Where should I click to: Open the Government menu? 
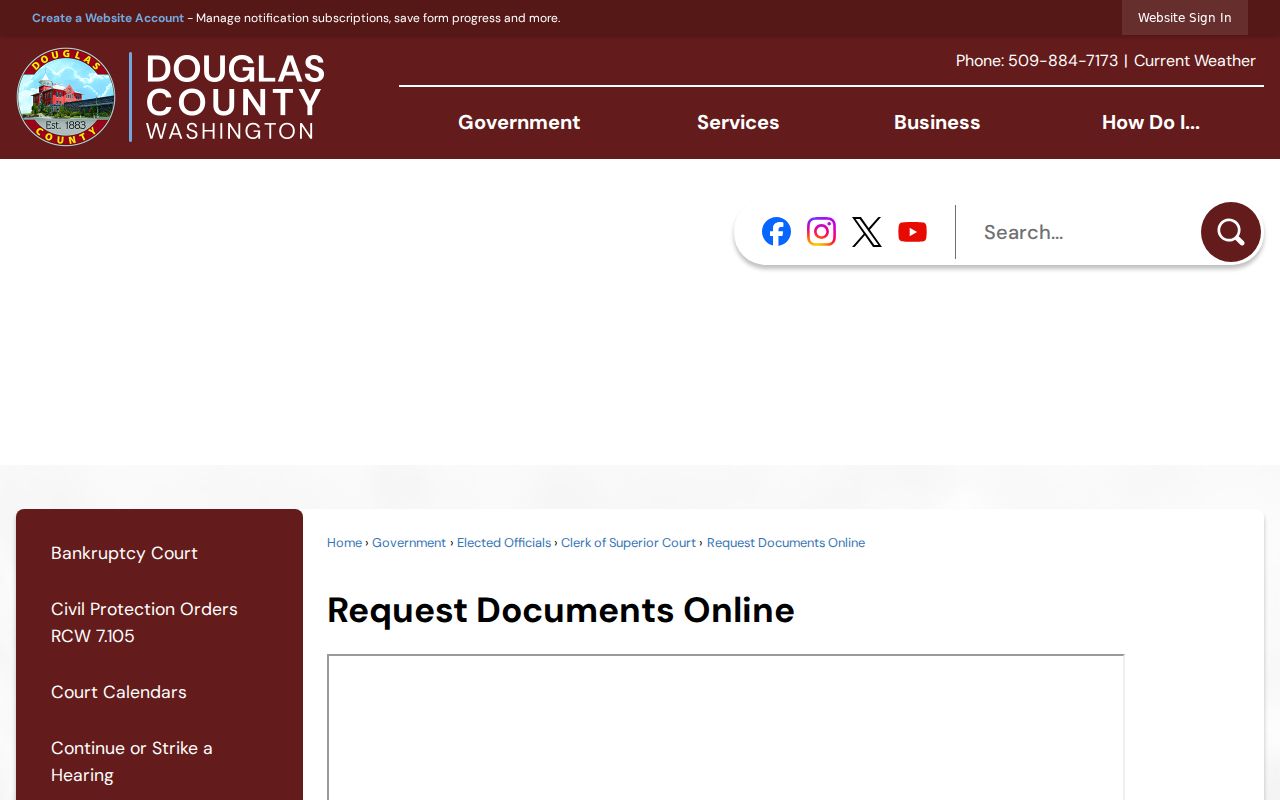coord(519,122)
